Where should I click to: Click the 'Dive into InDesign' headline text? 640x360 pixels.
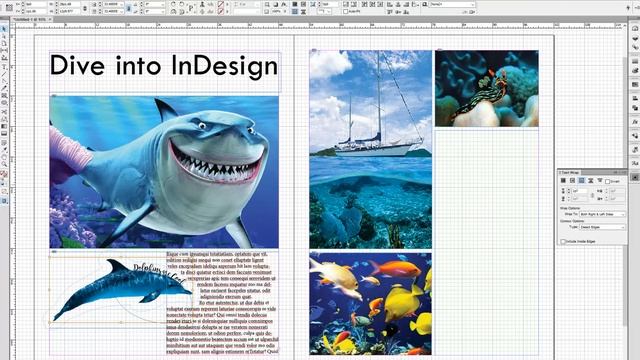coord(164,66)
